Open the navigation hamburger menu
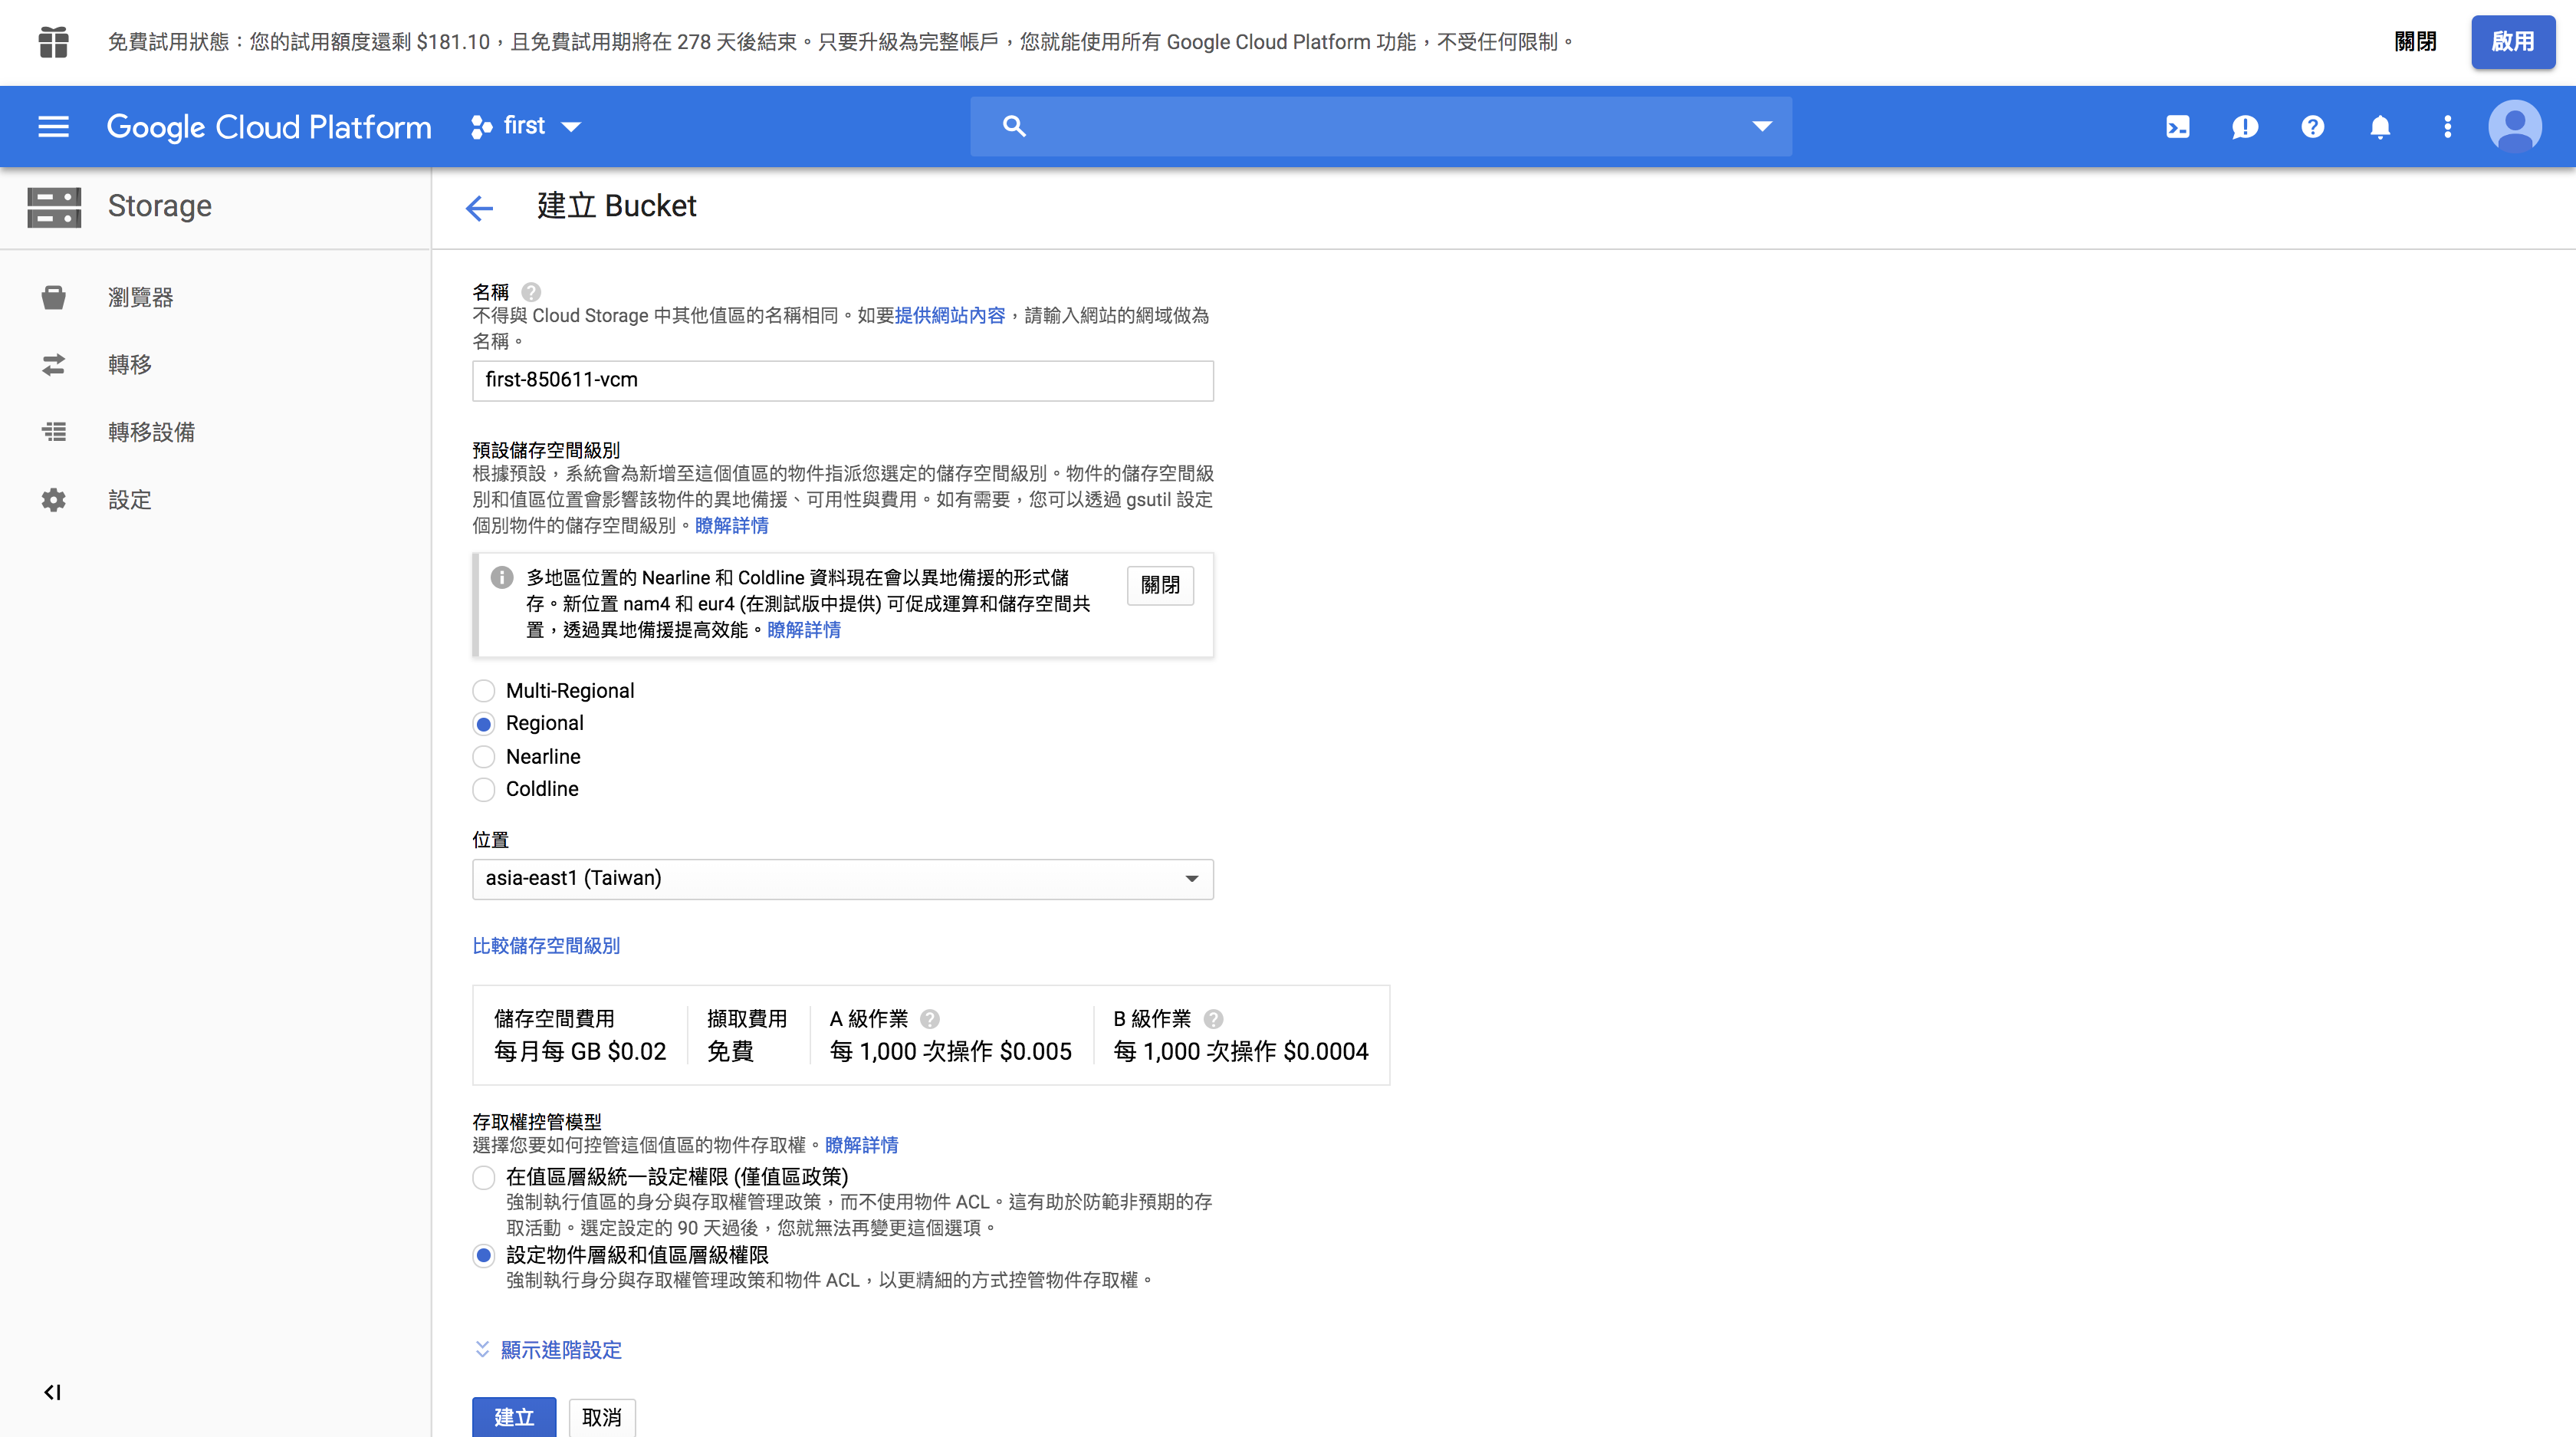The width and height of the screenshot is (2576, 1437). tap(53, 126)
